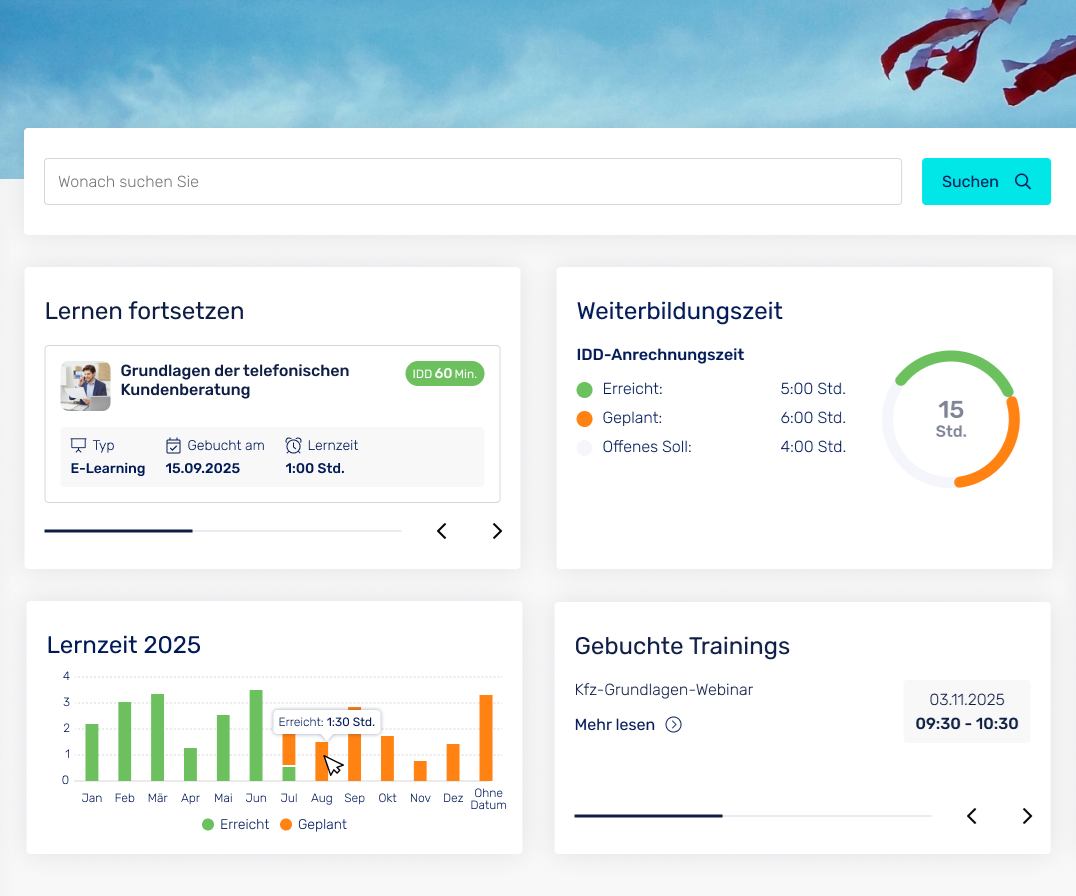1076x896 pixels.
Task: Click the Gebuchte Trainings carousel progress bar
Action: click(752, 816)
